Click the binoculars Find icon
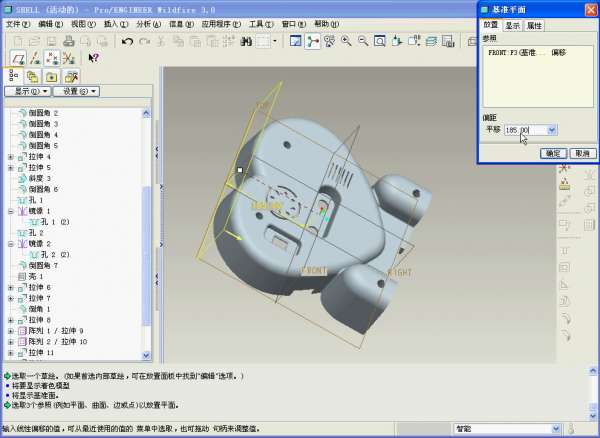Screen dimensions: 600x438 246,41
